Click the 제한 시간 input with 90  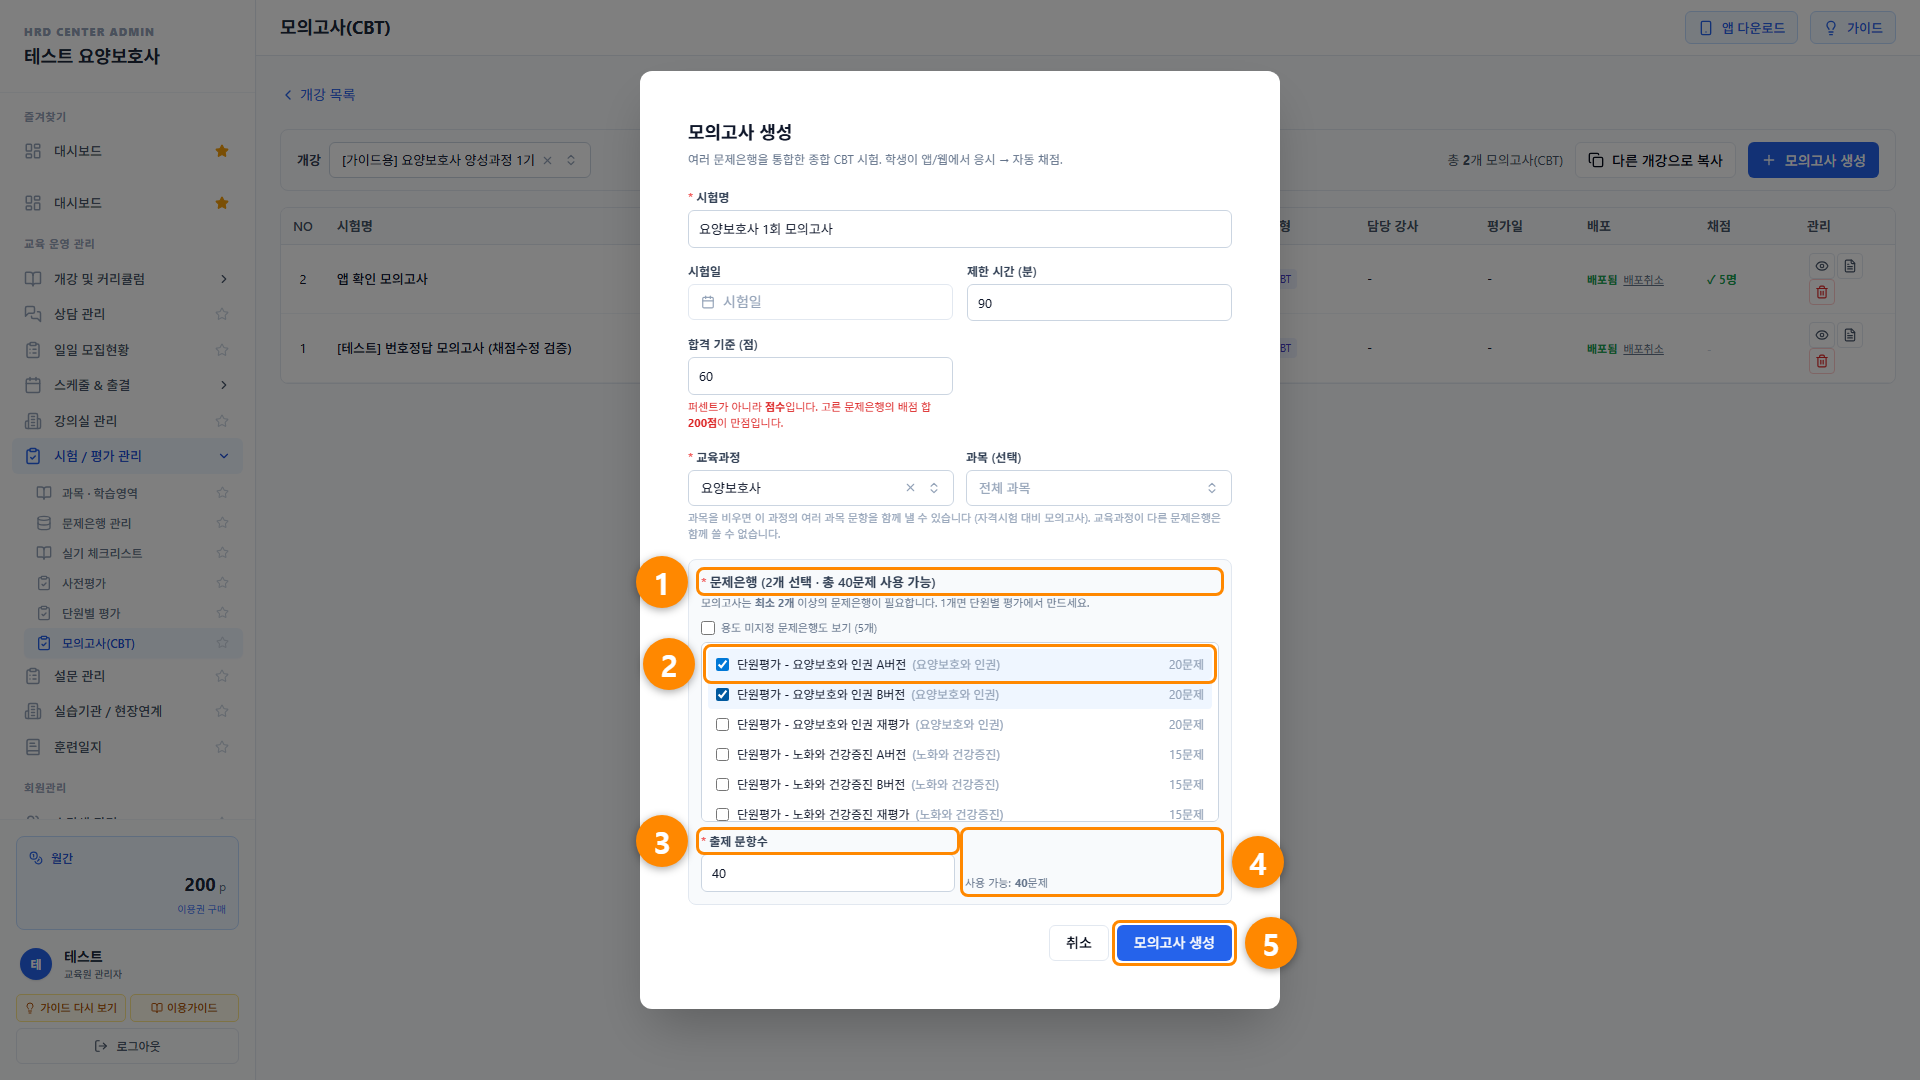(x=1098, y=303)
